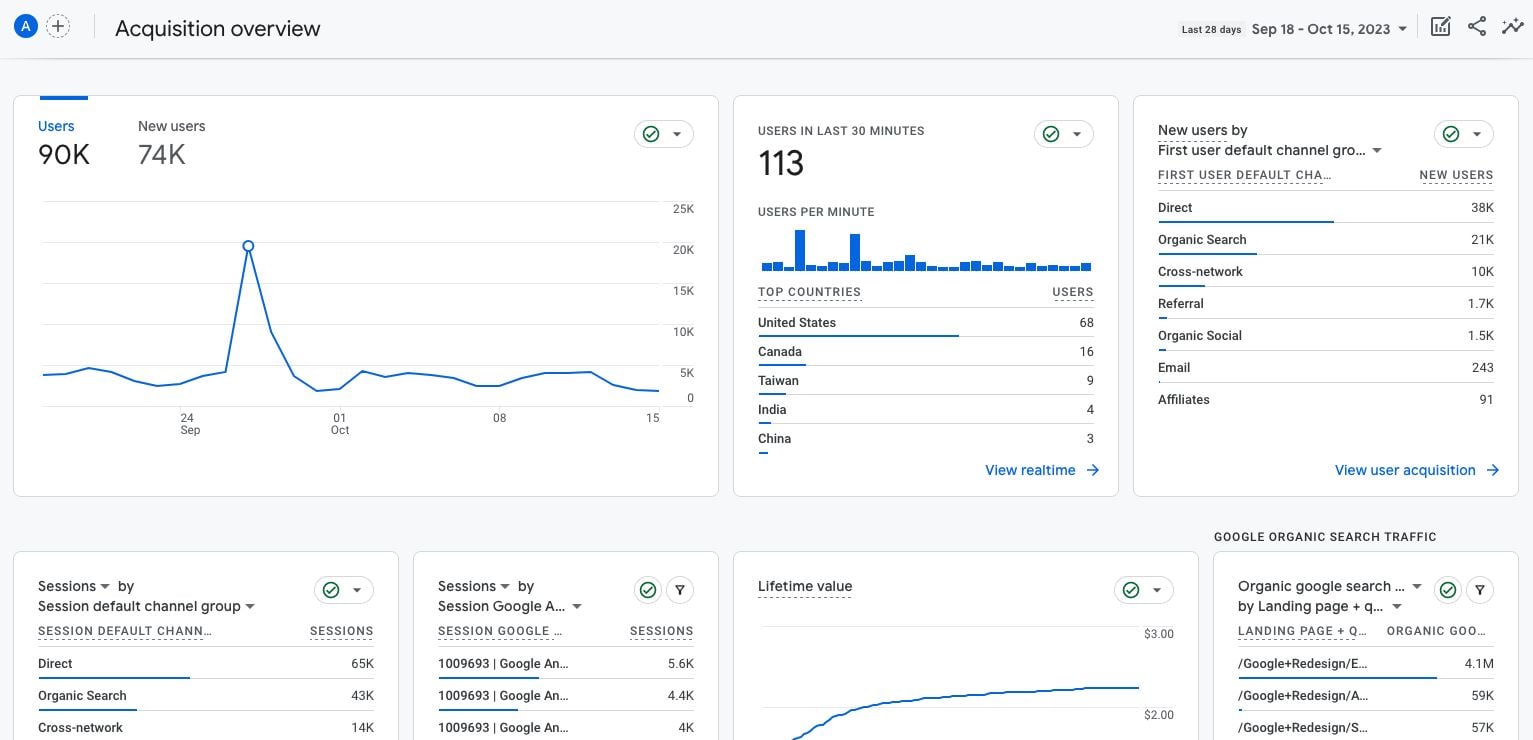Open the filter icon on Sessions Google Ads card

[x=680, y=590]
